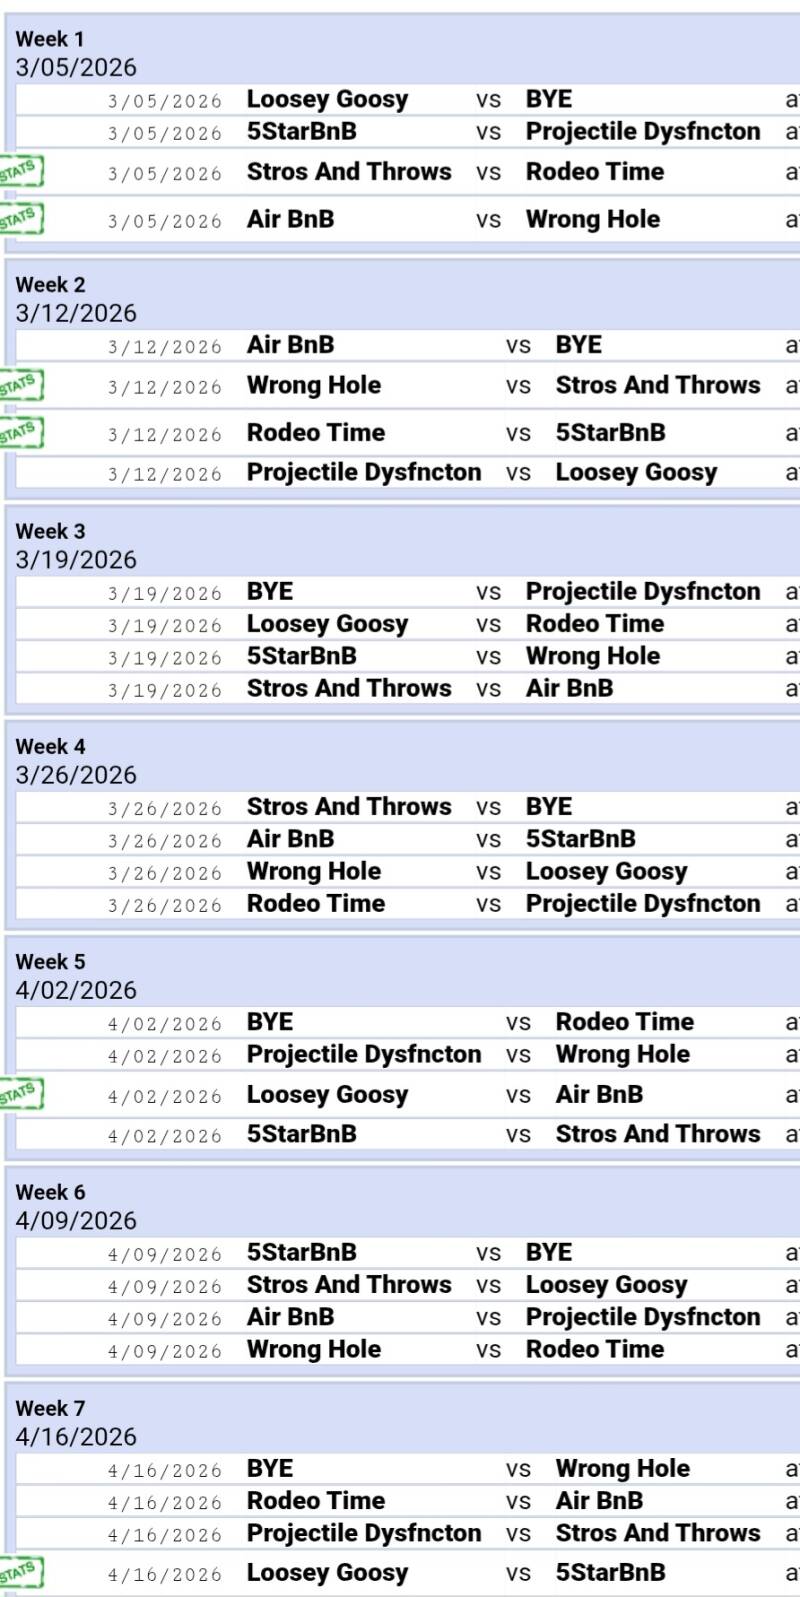Image resolution: width=800 pixels, height=1597 pixels.
Task: Click Loosey Goosy in Week 2 matchup
Action: 636,472
